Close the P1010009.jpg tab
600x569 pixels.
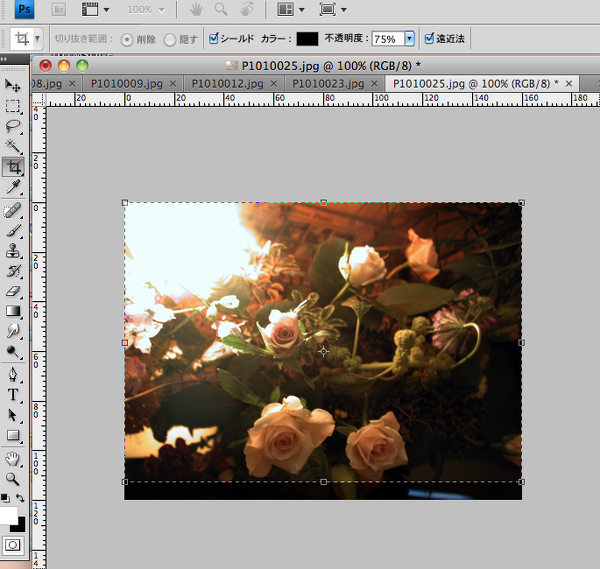pos(173,84)
